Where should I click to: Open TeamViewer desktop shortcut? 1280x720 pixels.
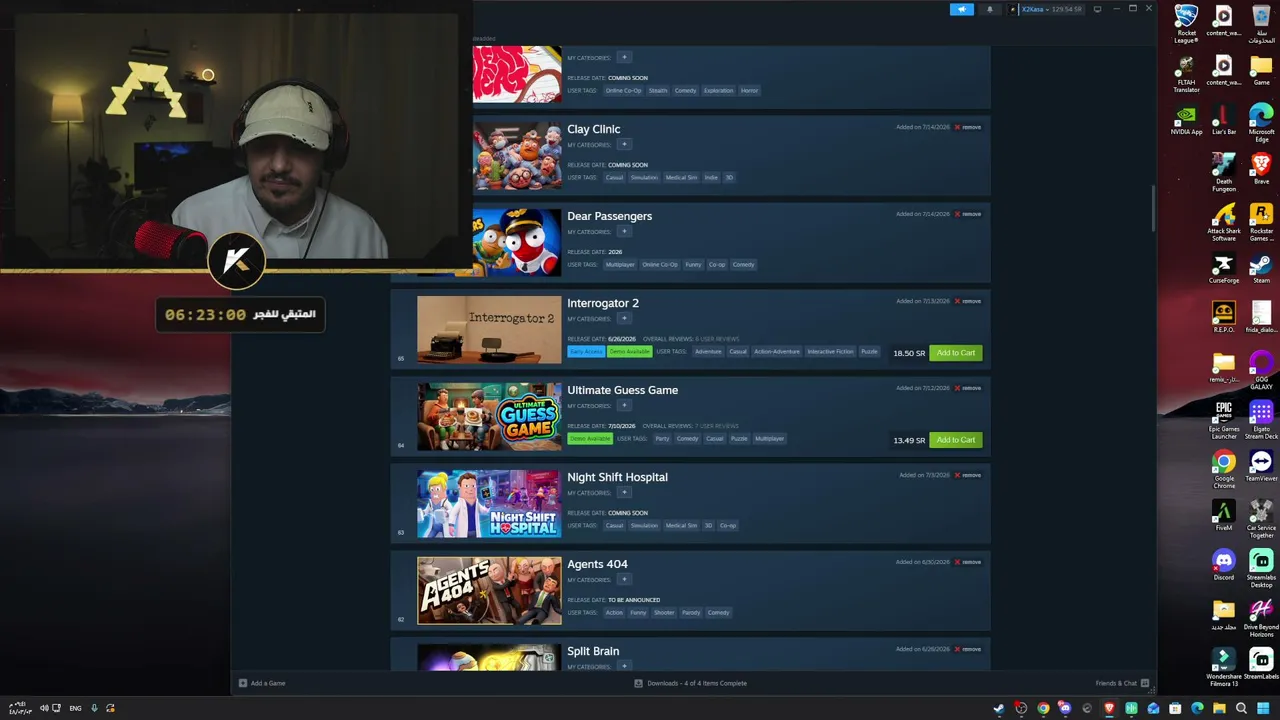coord(1261,467)
